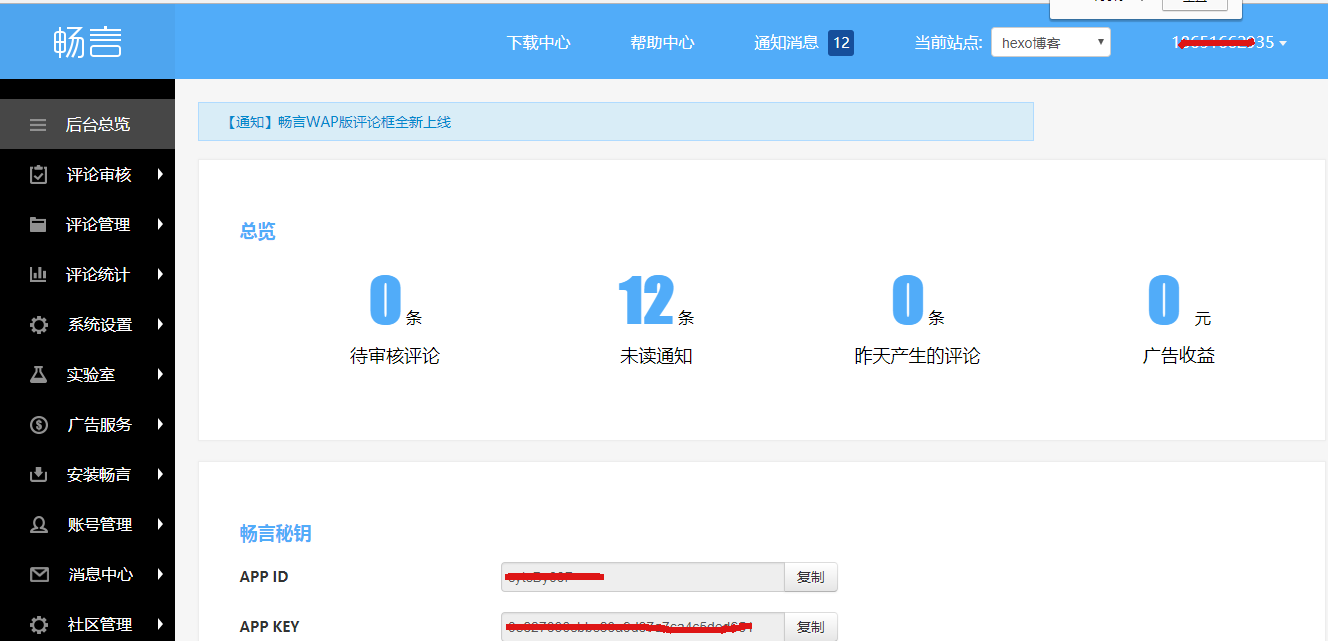Click the 未读通知 label
1328x641 pixels.
tap(656, 356)
